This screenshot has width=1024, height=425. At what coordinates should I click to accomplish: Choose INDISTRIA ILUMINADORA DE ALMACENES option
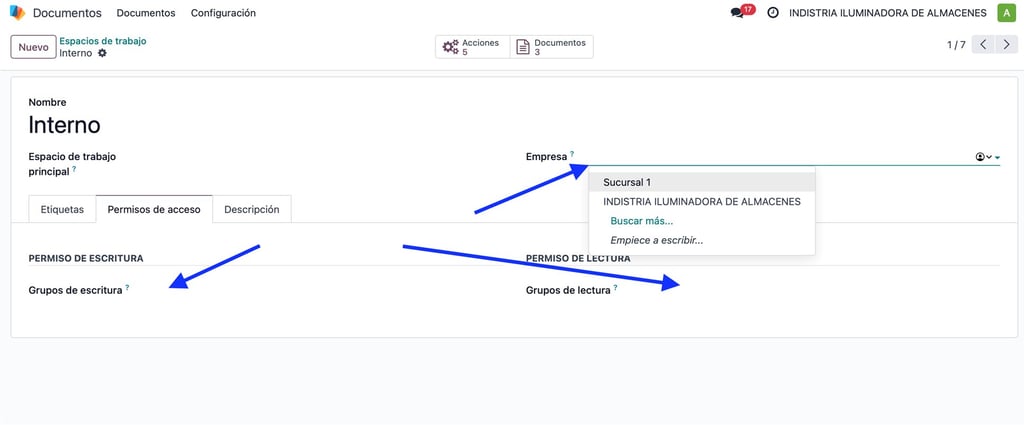pos(701,201)
